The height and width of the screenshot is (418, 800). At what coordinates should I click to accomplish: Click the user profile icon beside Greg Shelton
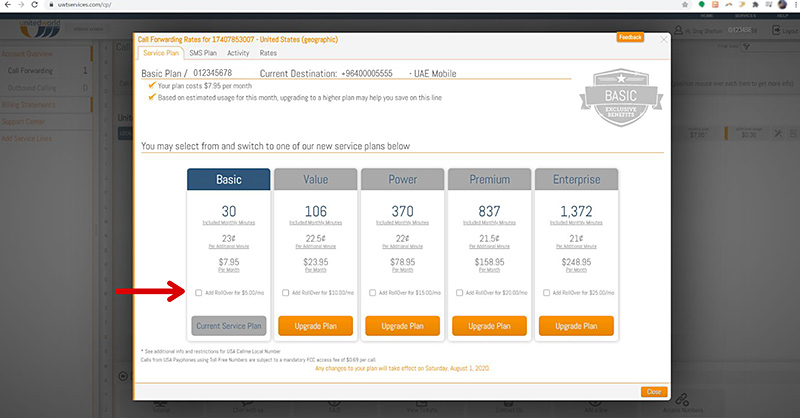coord(679,31)
